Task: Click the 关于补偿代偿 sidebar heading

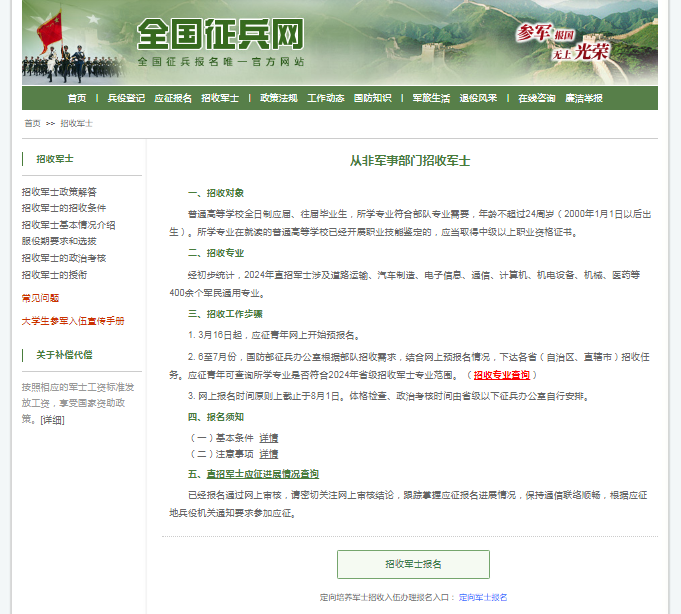Action: [x=64, y=355]
